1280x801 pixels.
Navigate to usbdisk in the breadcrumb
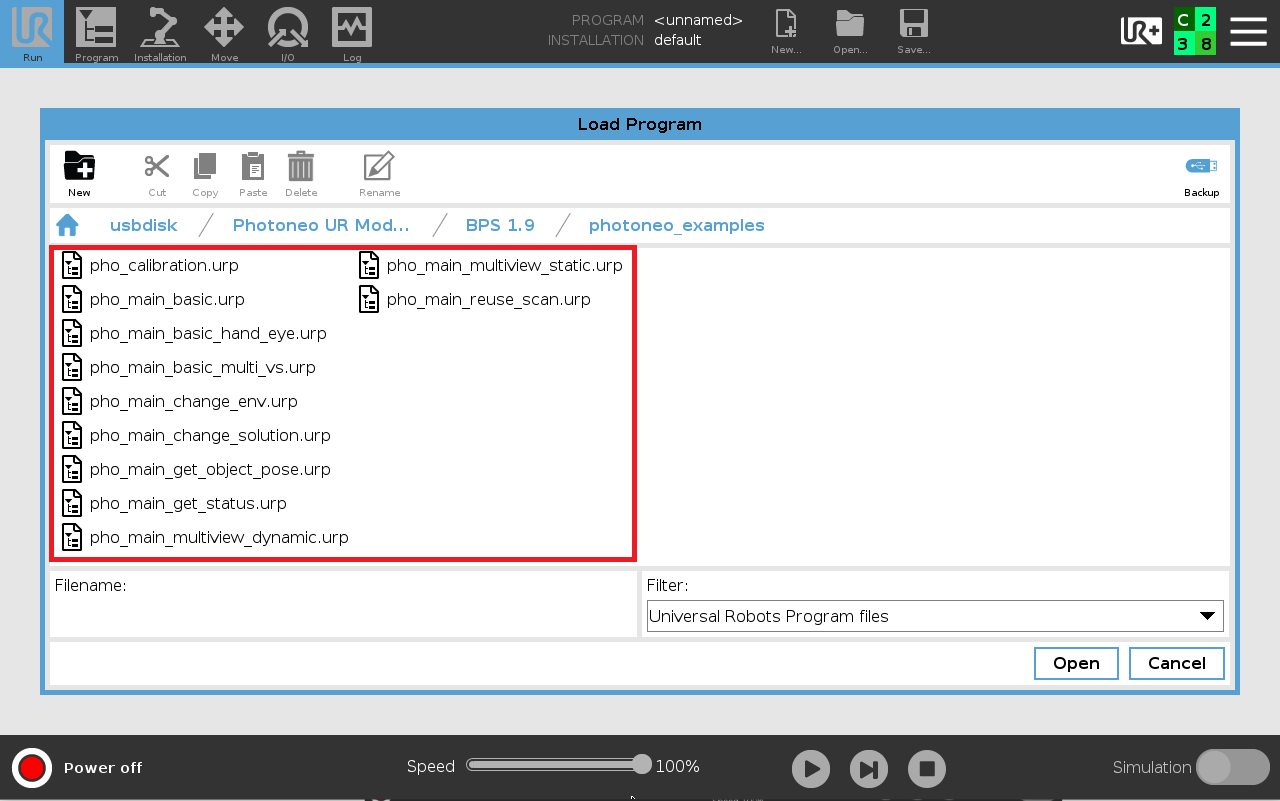pyautogui.click(x=144, y=225)
